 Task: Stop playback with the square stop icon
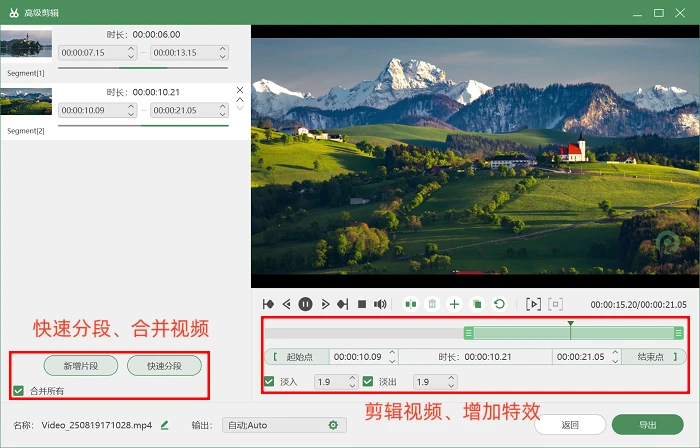pos(362,304)
